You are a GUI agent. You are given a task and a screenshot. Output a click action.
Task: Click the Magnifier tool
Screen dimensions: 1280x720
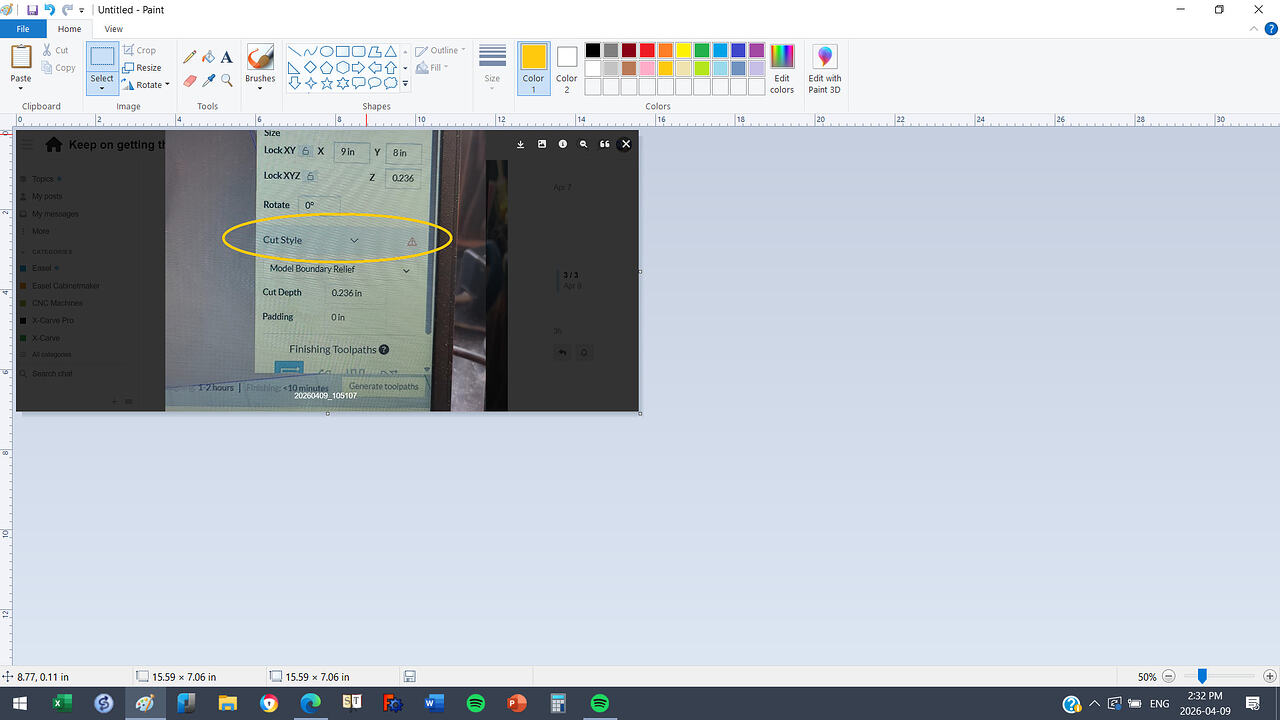point(227,81)
